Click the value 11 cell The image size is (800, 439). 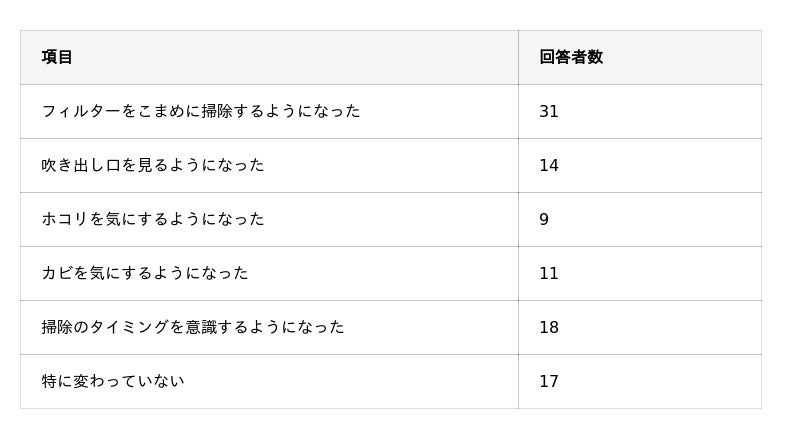(x=640, y=274)
